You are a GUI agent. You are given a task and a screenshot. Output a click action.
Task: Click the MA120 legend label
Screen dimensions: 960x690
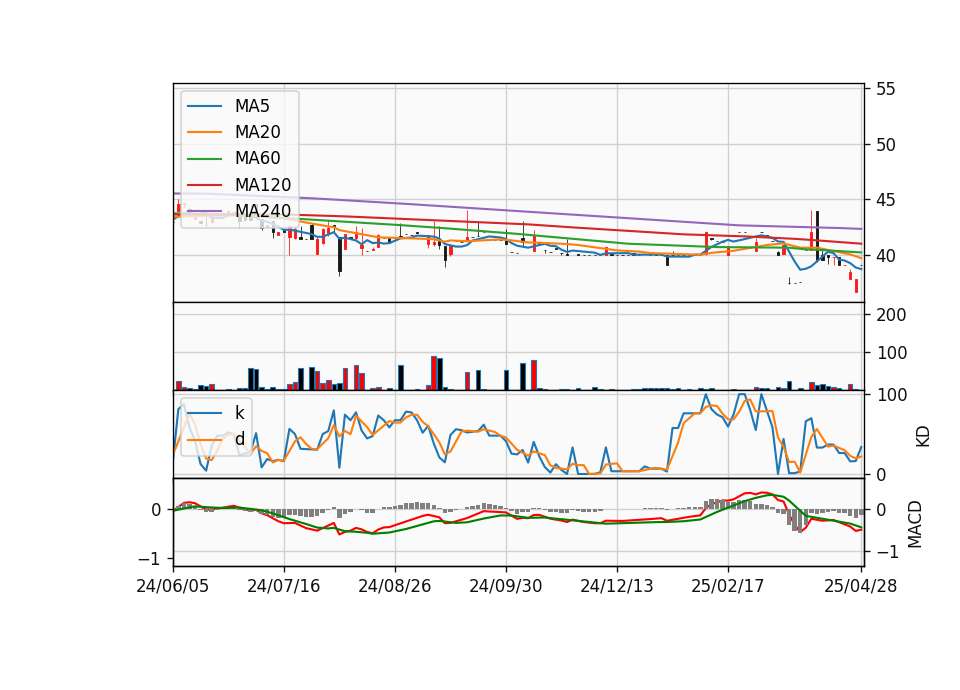[x=263, y=185]
